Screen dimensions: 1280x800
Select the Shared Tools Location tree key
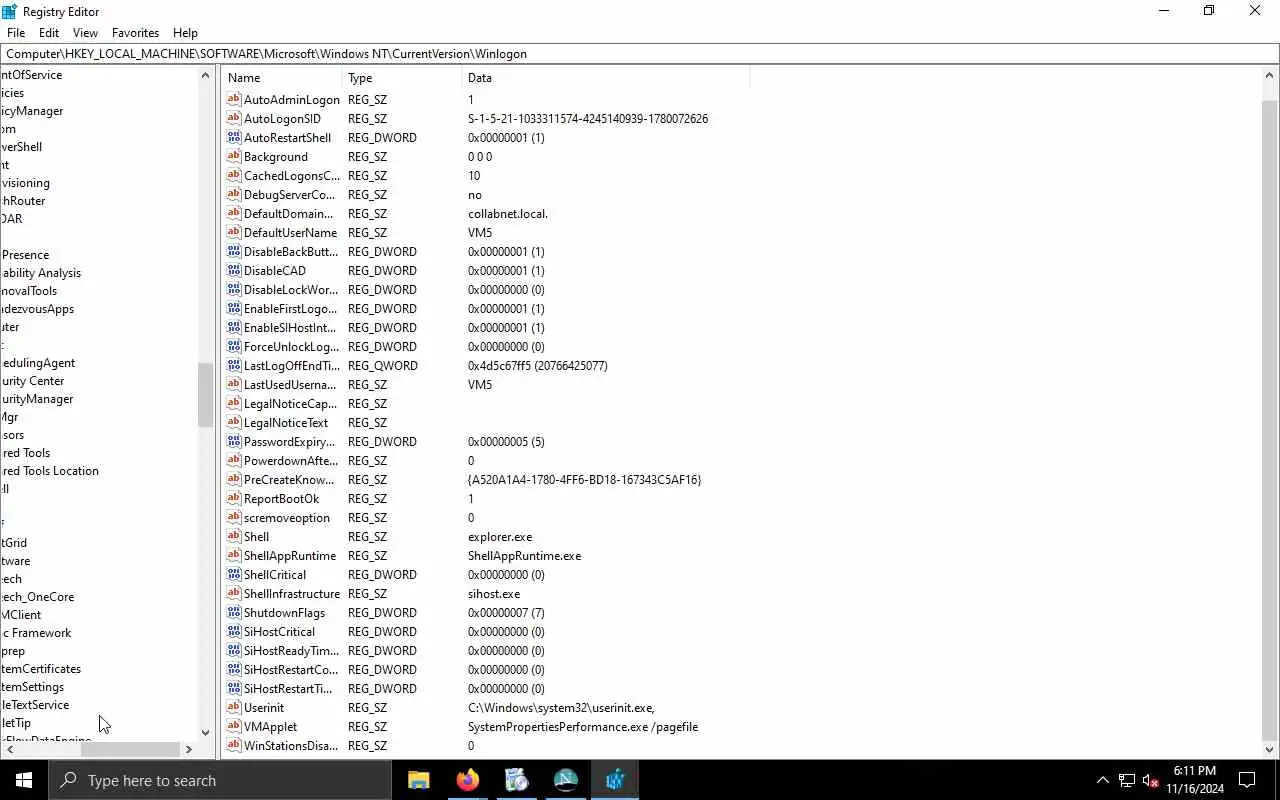[49, 471]
